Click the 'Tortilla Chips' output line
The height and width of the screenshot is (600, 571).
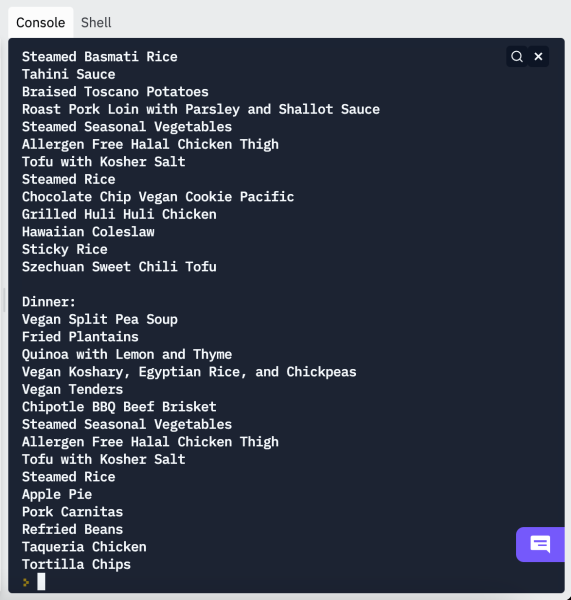[x=77, y=564]
